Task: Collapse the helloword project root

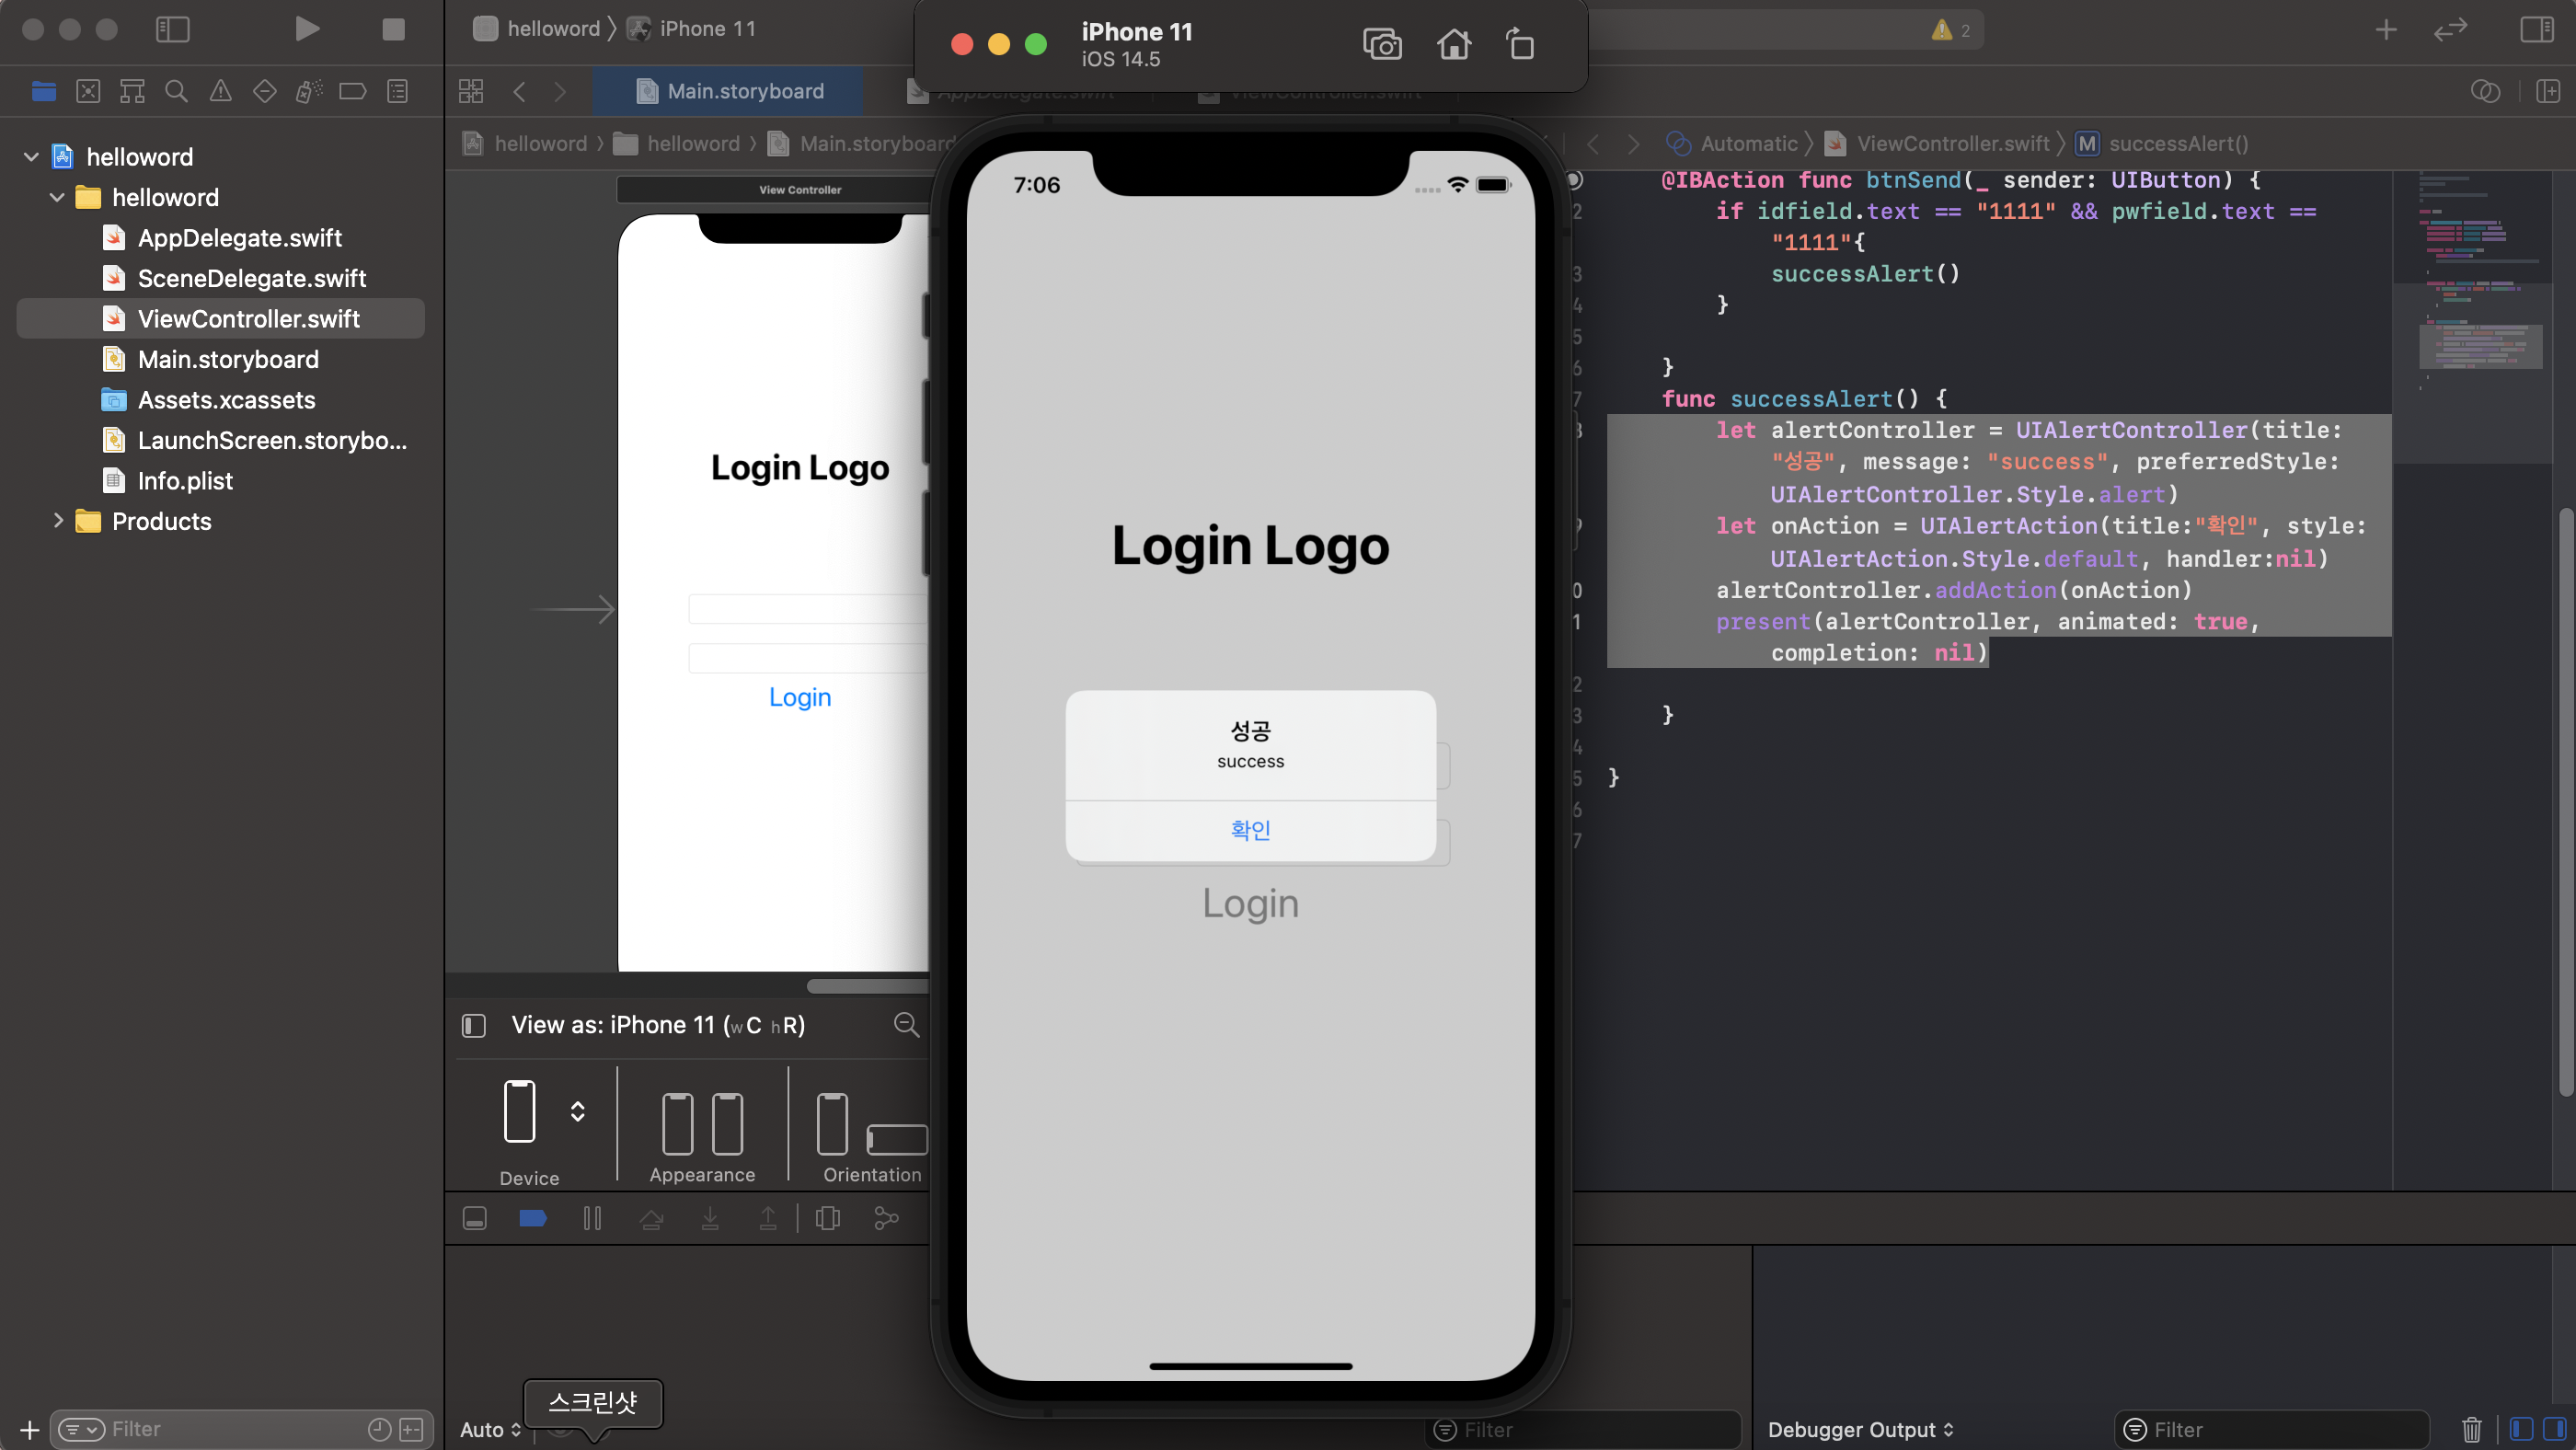Action: [x=31, y=157]
